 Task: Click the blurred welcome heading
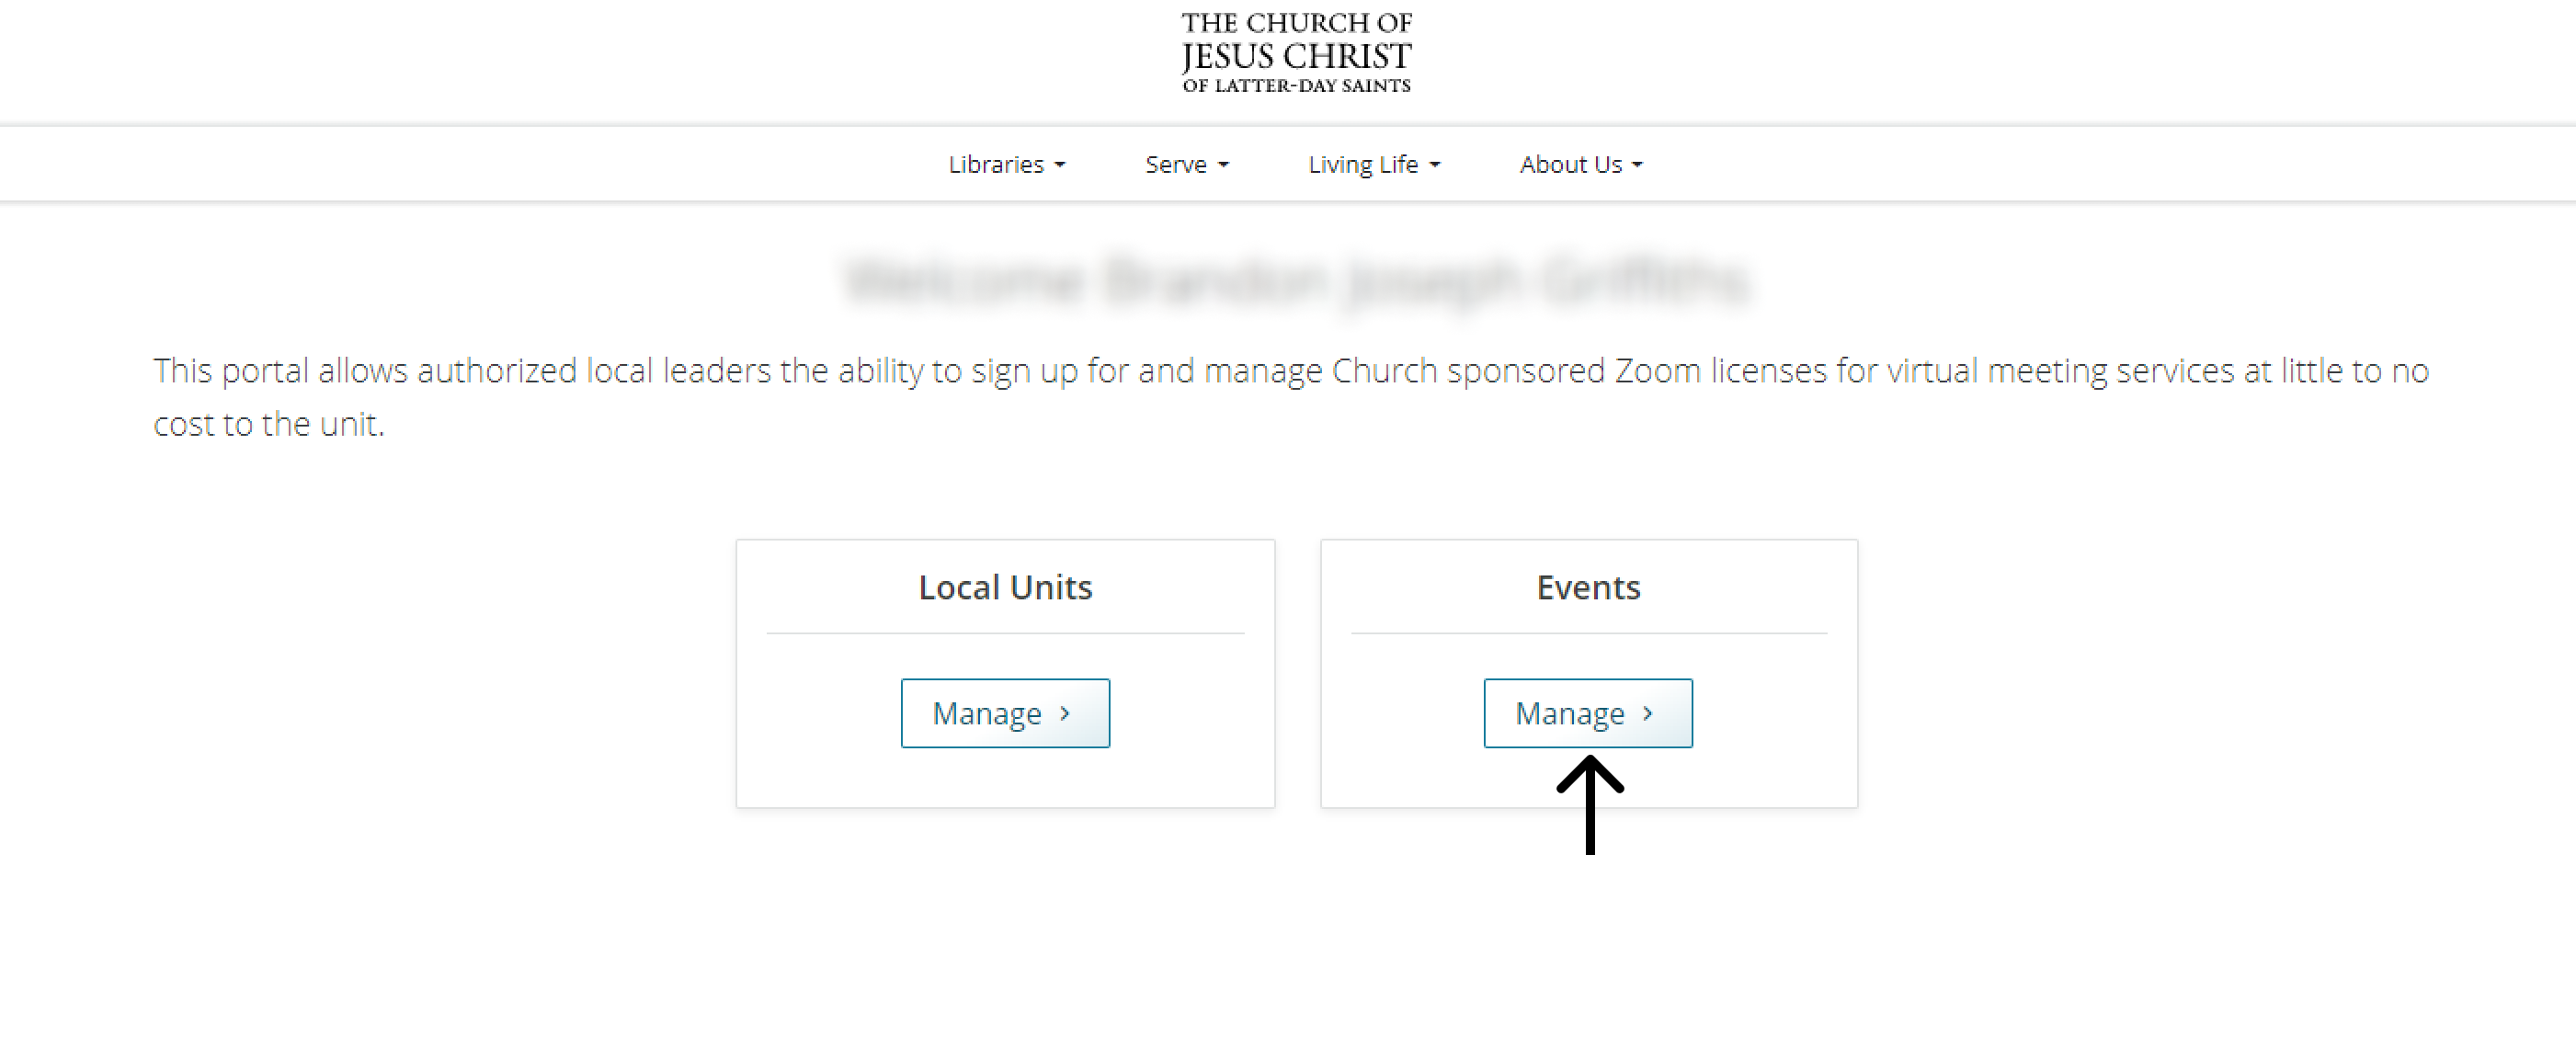(x=1296, y=280)
